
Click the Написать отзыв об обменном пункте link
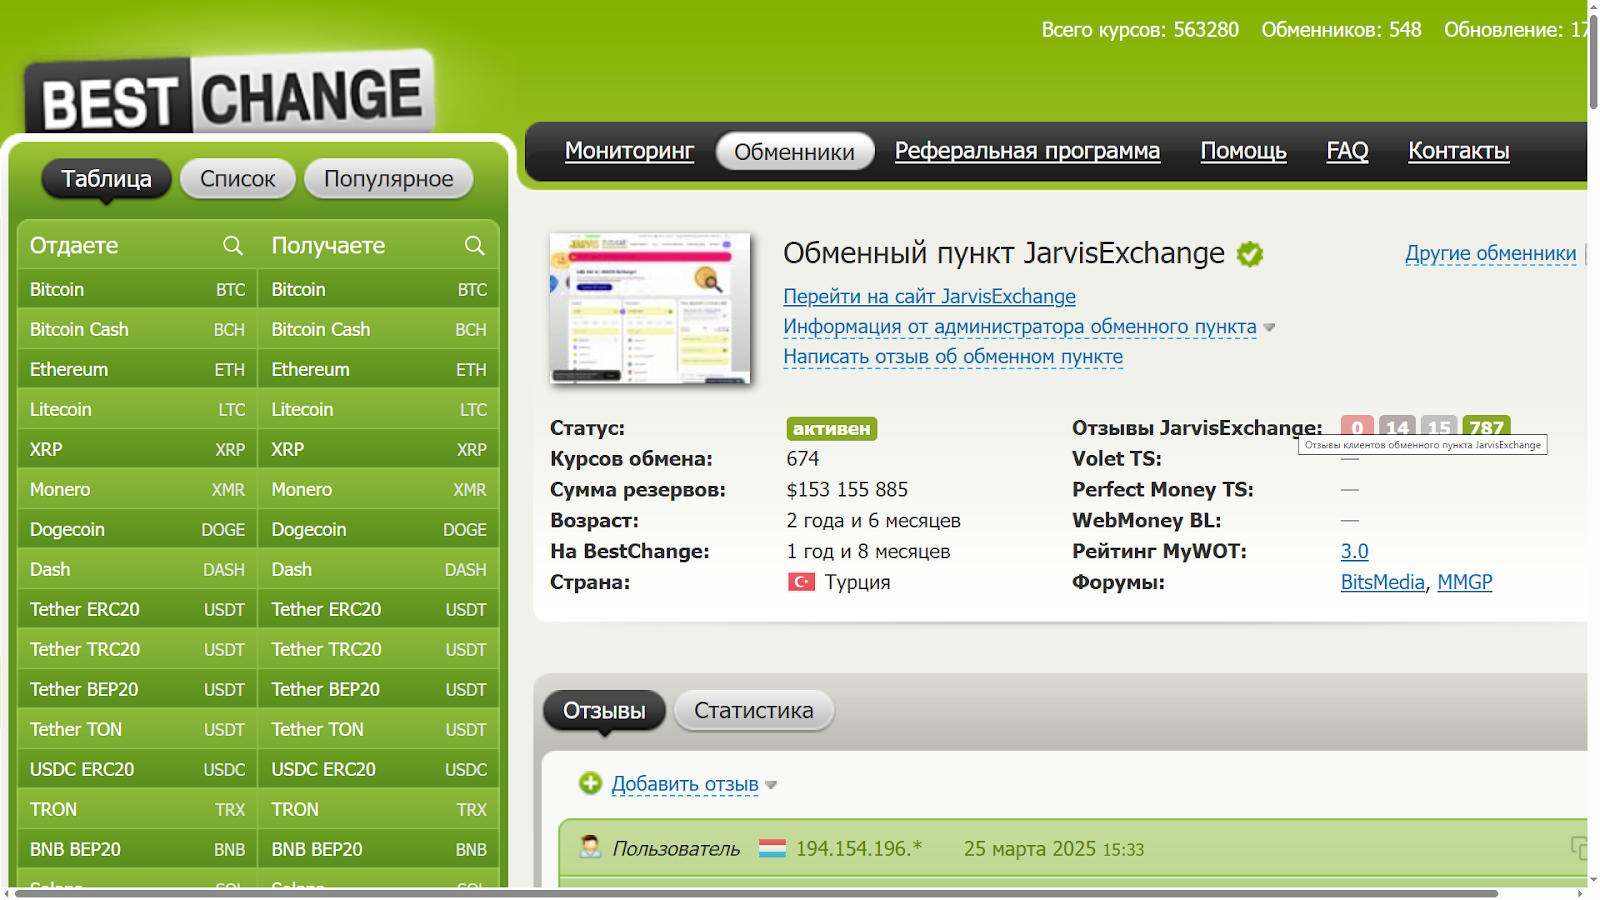point(953,357)
